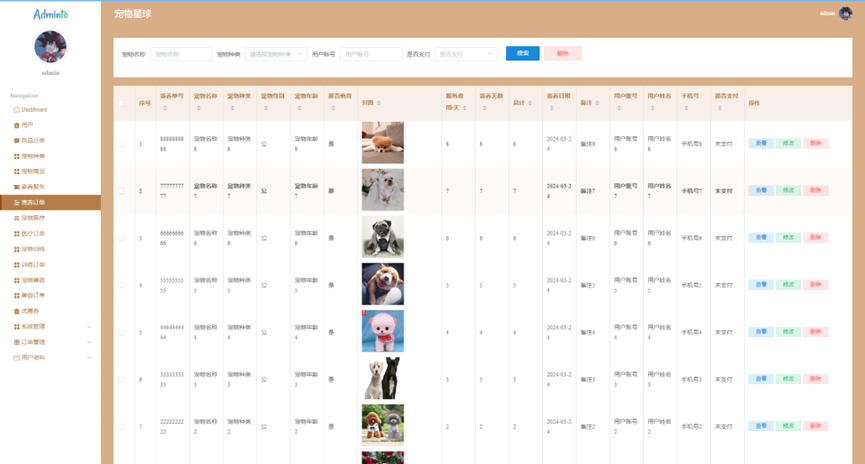Sort table by 手机号 column arrow
Screen dimensions: 865x464
tap(686, 108)
